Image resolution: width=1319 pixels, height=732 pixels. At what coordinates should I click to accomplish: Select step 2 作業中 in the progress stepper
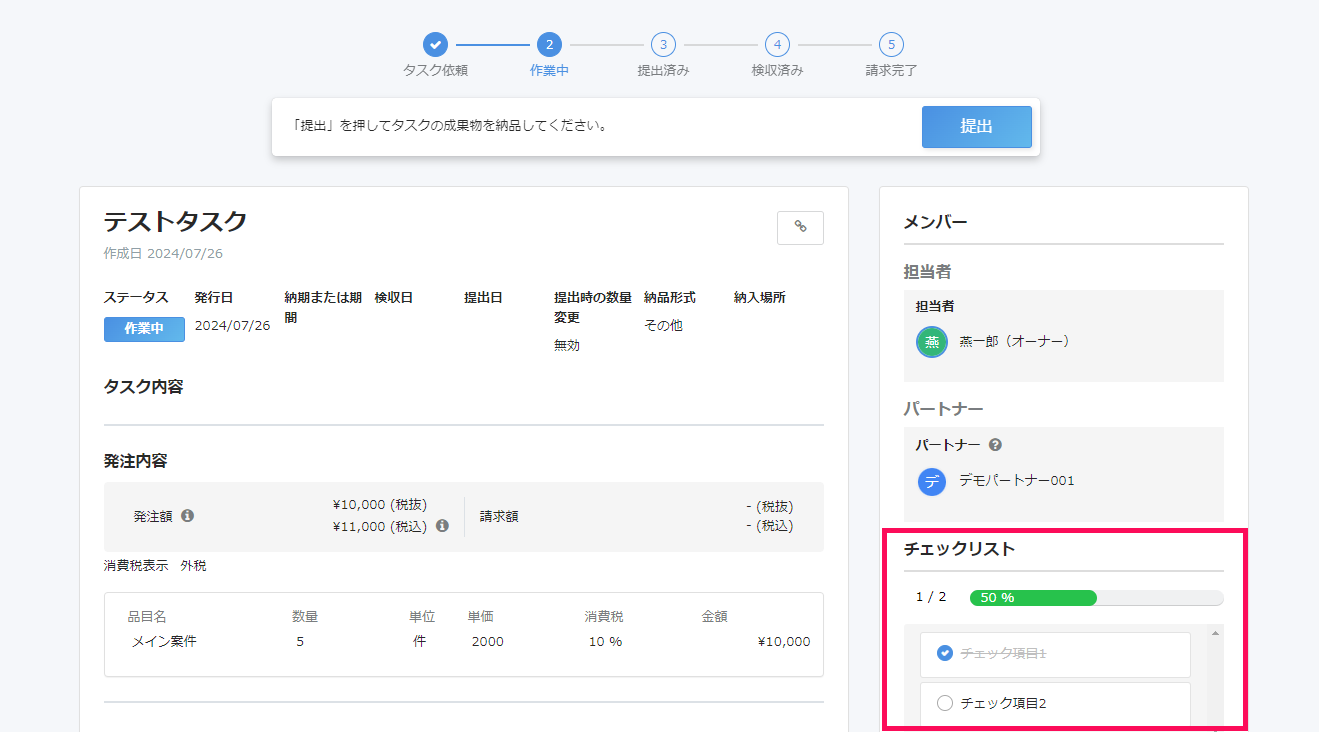click(x=549, y=44)
